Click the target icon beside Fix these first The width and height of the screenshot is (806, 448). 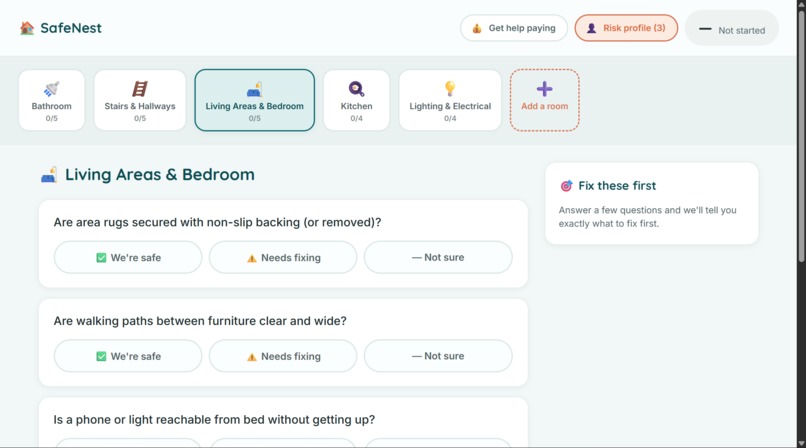pyautogui.click(x=566, y=185)
